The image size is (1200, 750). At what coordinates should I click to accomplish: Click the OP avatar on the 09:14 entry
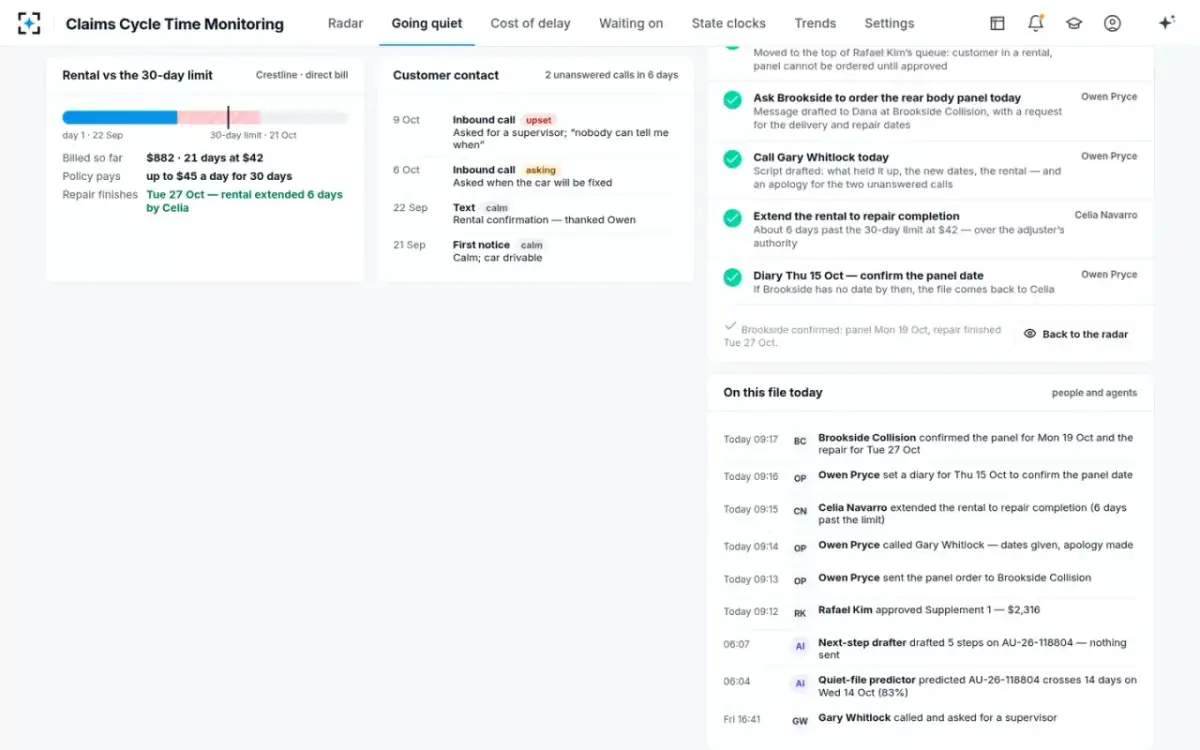tap(800, 548)
